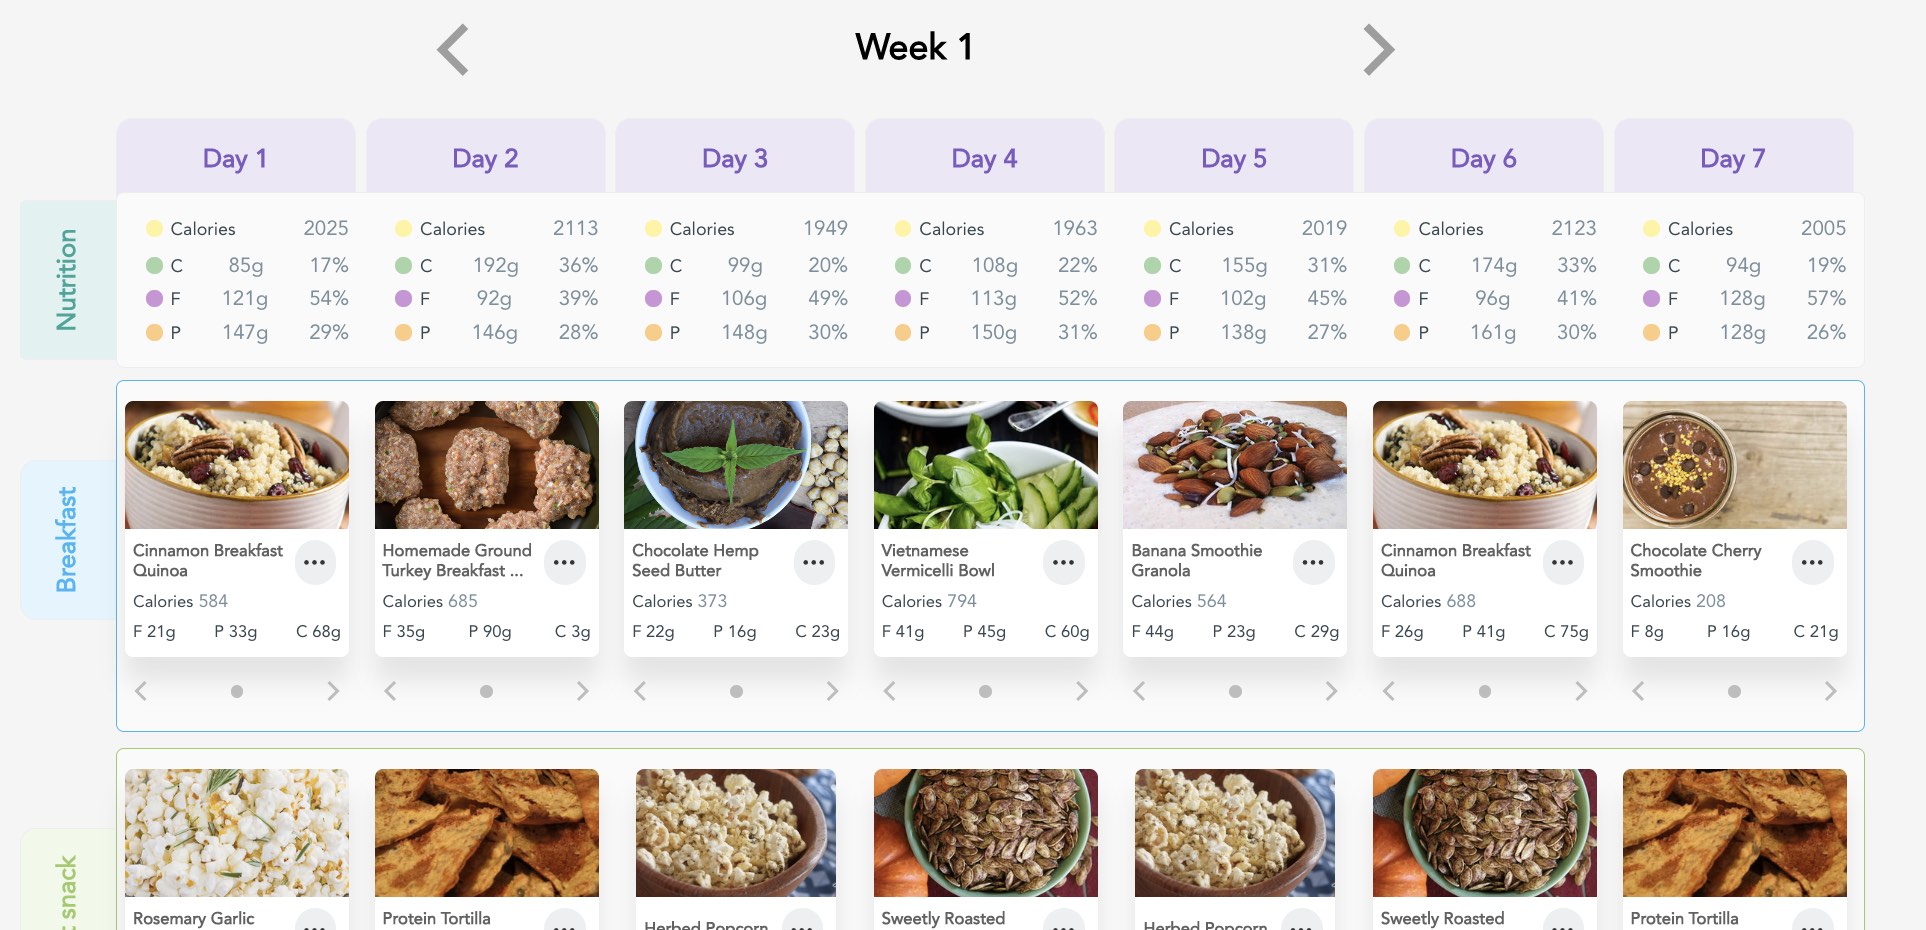Open options for Banana Smoothie Granola
1926x930 pixels.
[1313, 562]
